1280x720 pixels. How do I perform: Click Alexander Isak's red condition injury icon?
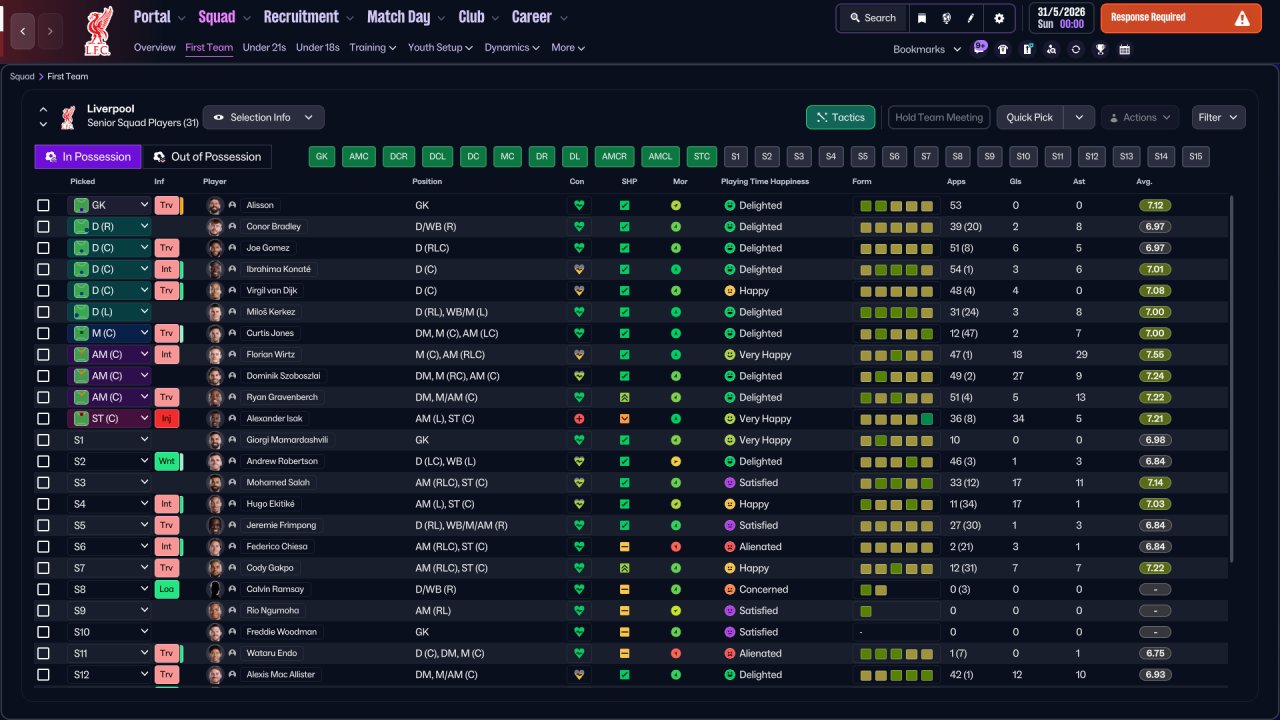pyautogui.click(x=578, y=418)
